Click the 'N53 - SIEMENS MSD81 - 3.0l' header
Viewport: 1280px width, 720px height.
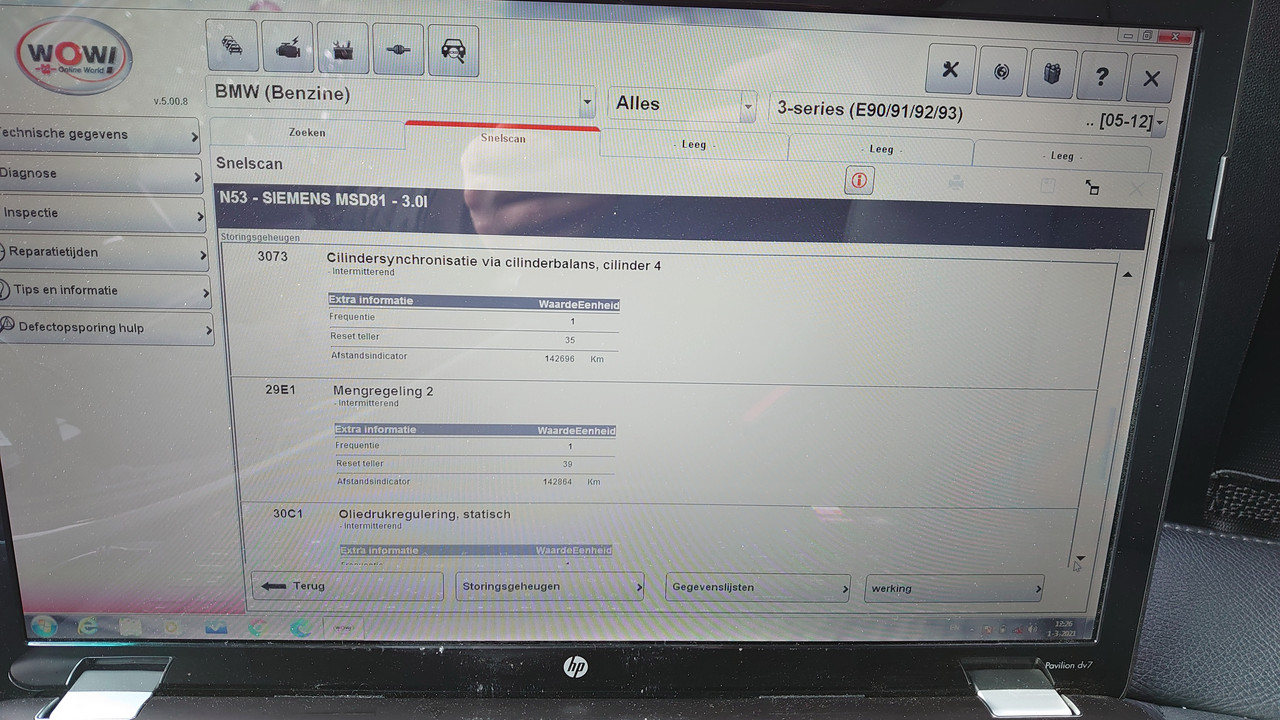click(x=324, y=199)
